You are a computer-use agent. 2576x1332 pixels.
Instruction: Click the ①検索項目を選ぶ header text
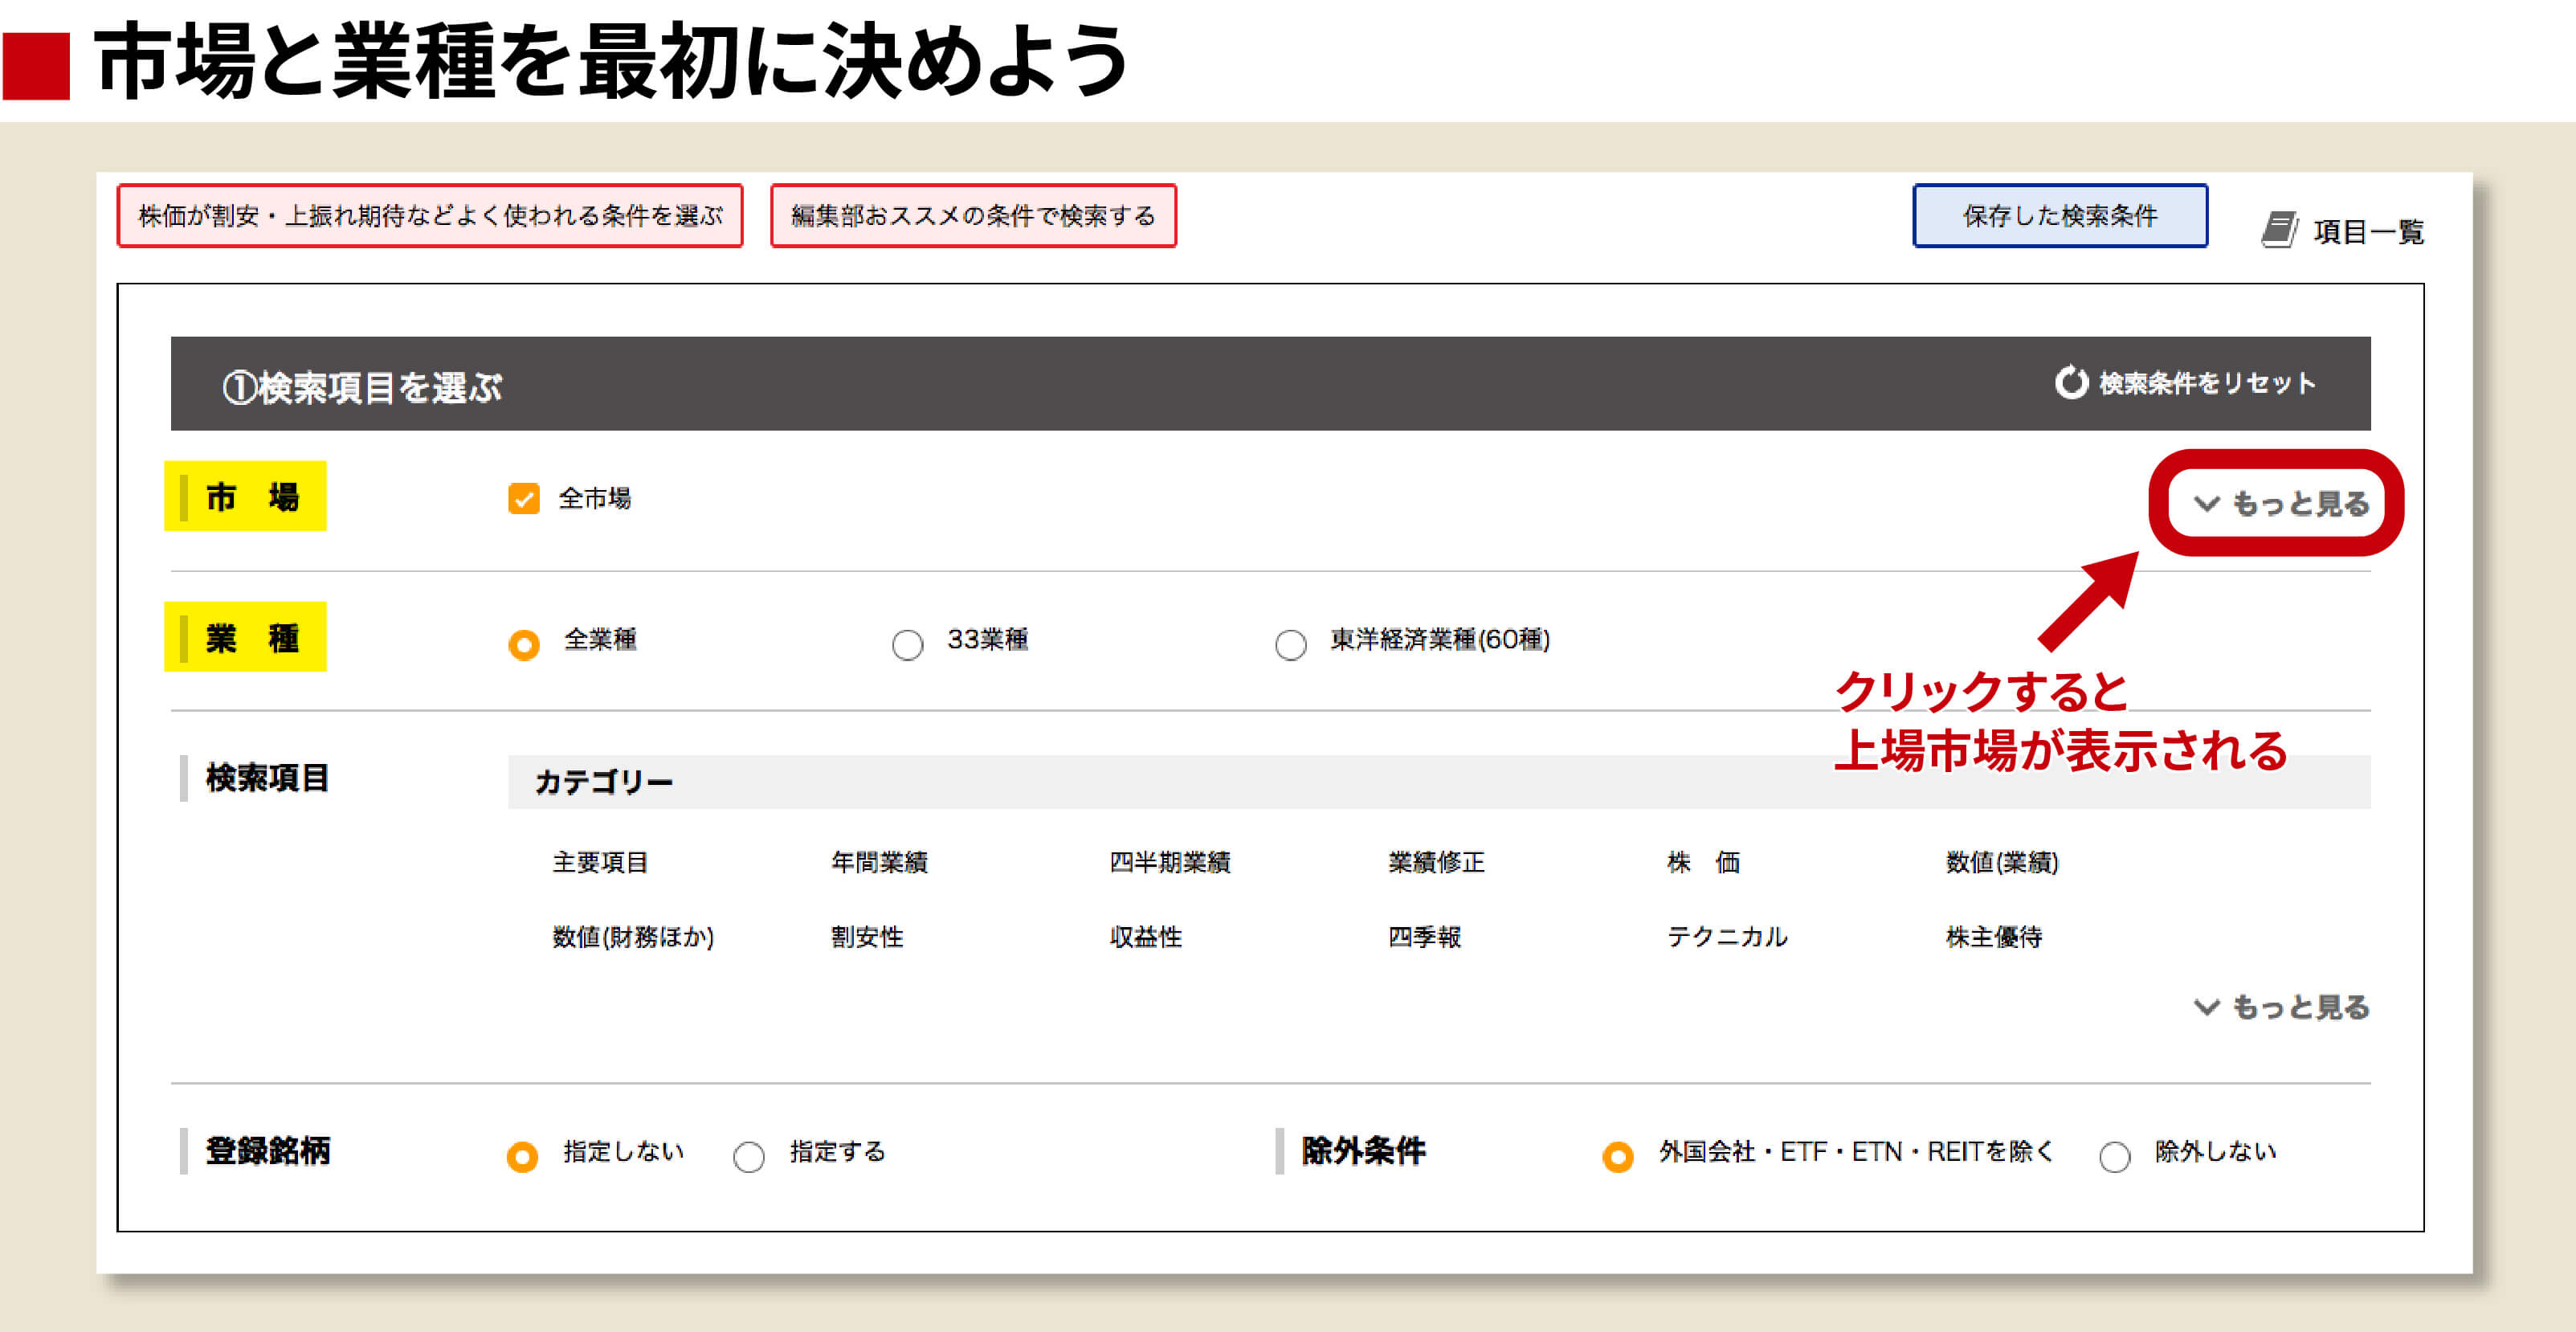coord(361,387)
